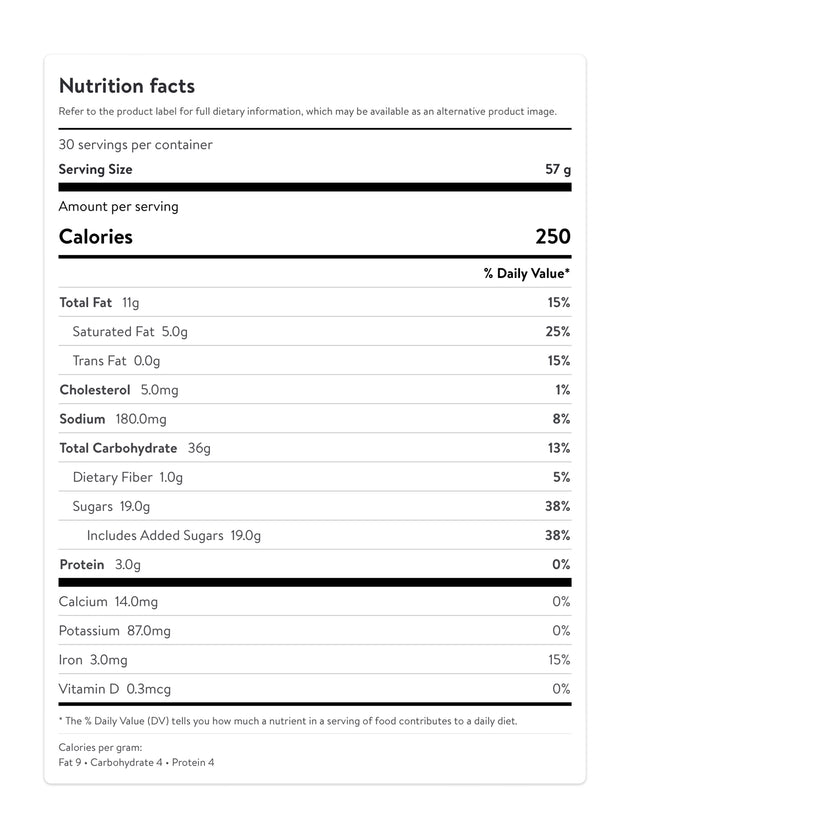Select the Serving Size label
The width and height of the screenshot is (840, 840).
tap(95, 170)
